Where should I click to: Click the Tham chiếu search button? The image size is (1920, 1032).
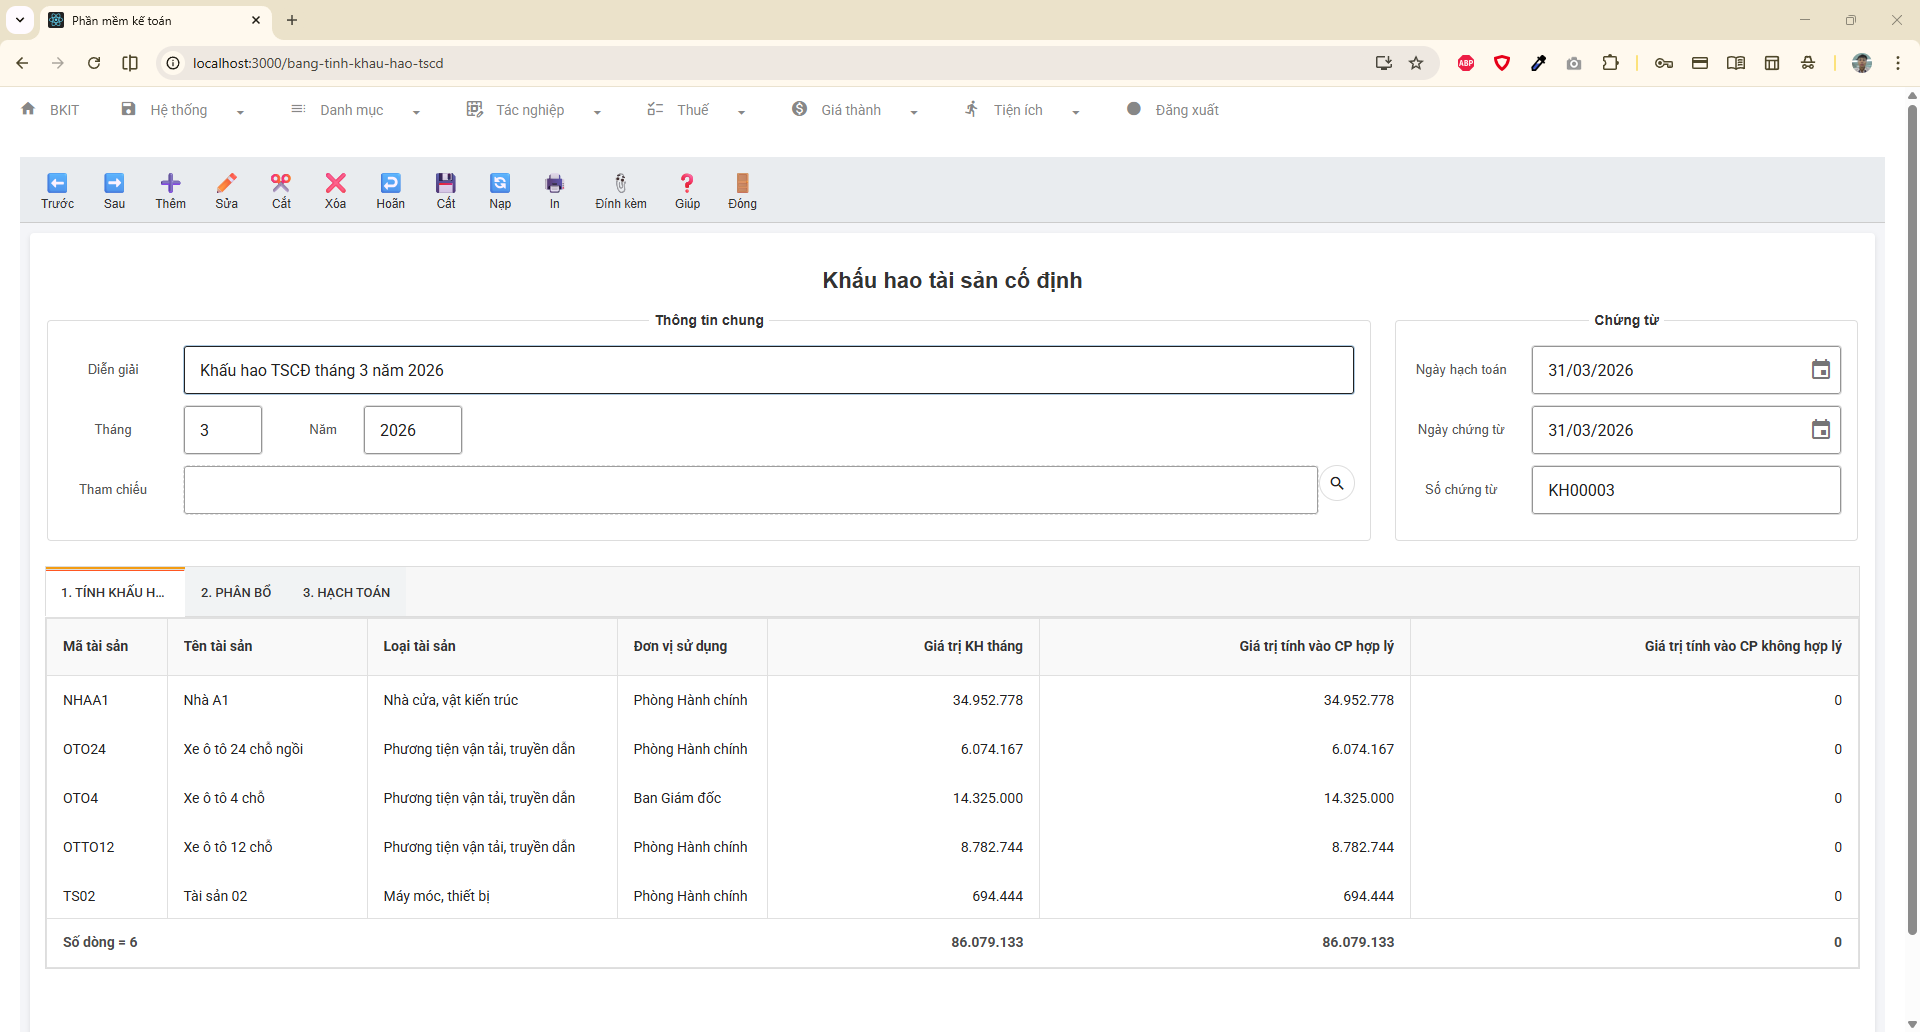click(1336, 484)
